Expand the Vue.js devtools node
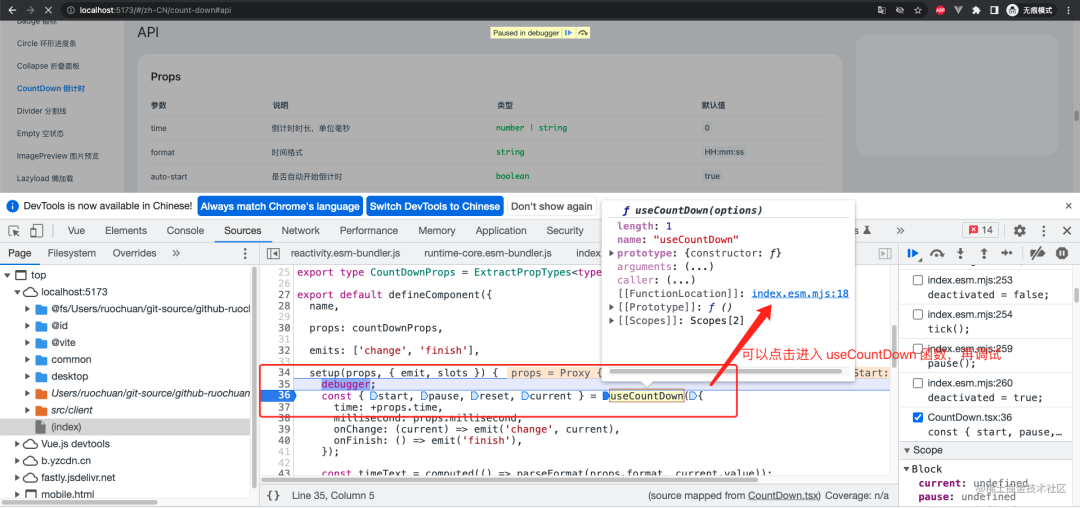Viewport: 1080px width, 508px height. click(18, 443)
